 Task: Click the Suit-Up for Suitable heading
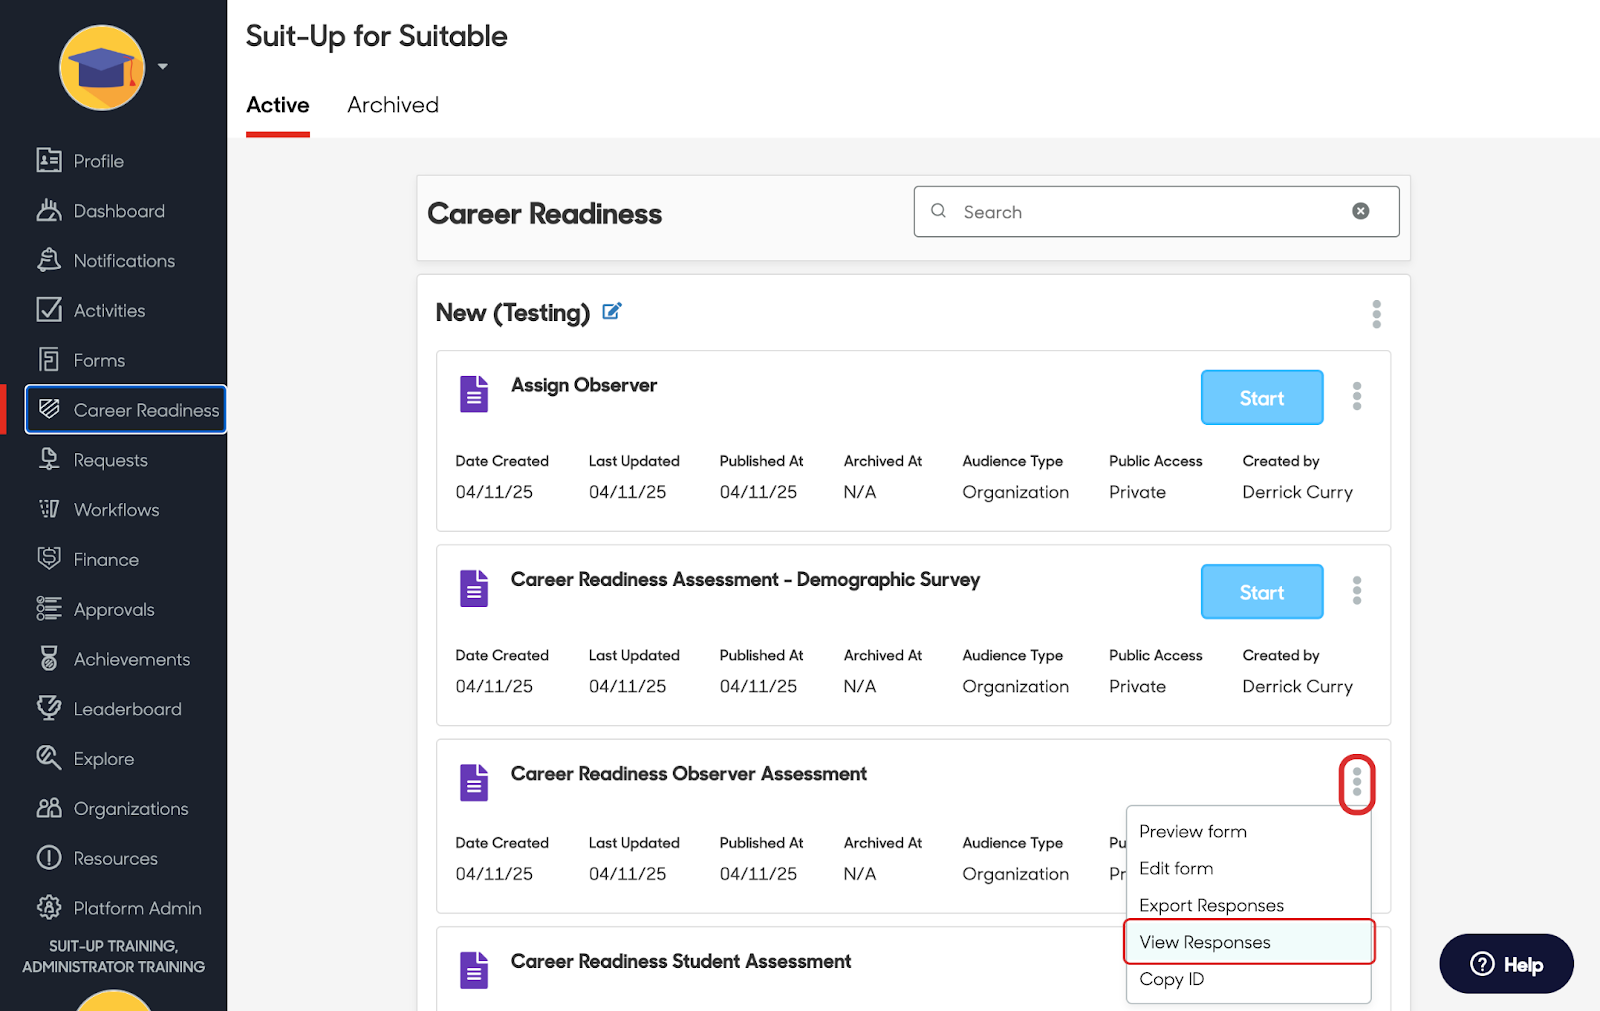(x=377, y=36)
